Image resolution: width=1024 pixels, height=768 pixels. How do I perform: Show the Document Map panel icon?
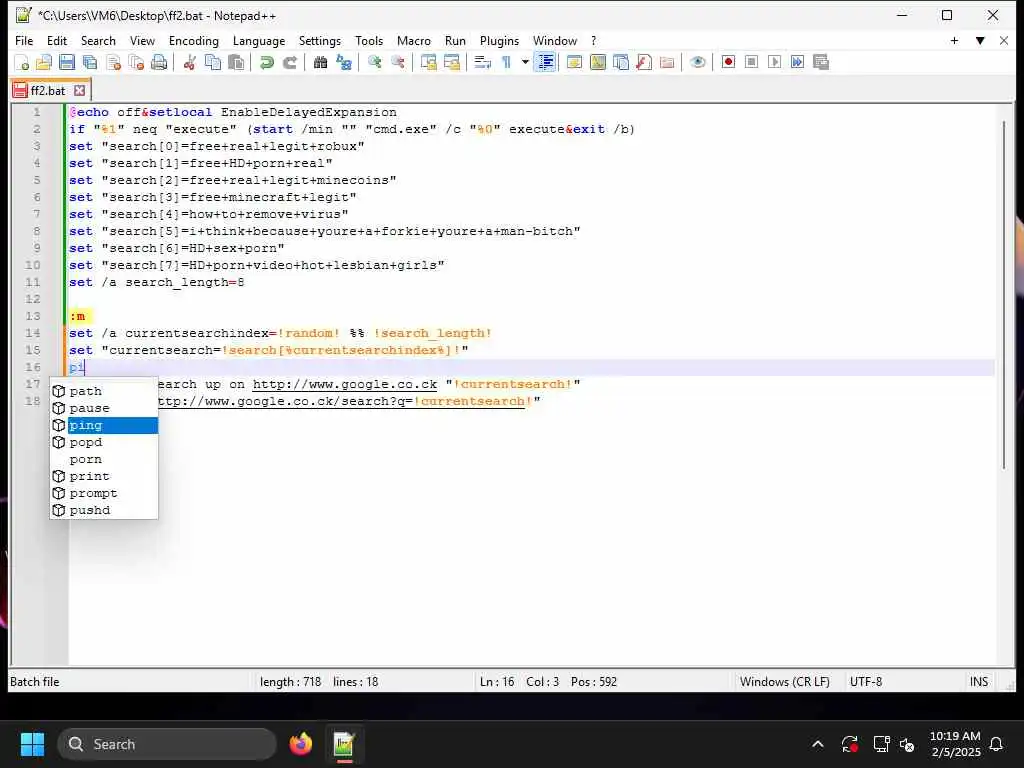pyautogui.click(x=598, y=63)
